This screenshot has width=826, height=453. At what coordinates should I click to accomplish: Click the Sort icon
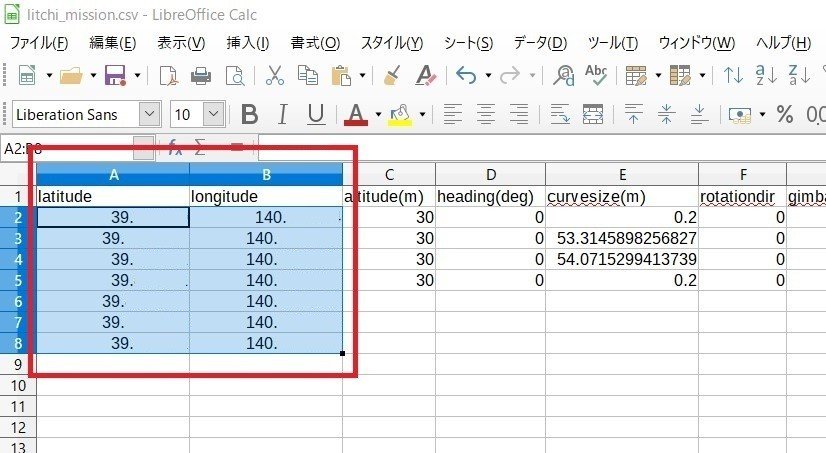click(x=733, y=75)
